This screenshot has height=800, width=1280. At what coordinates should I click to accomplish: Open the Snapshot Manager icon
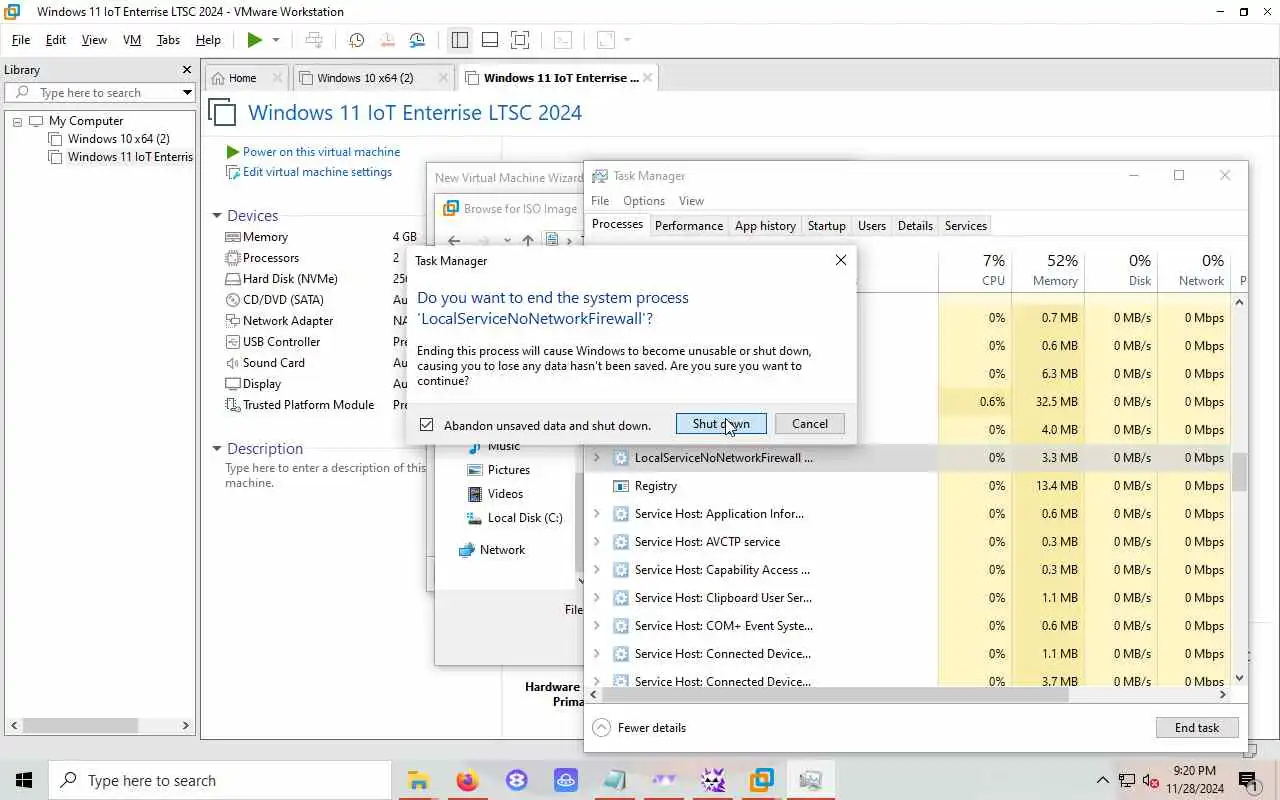click(x=417, y=40)
